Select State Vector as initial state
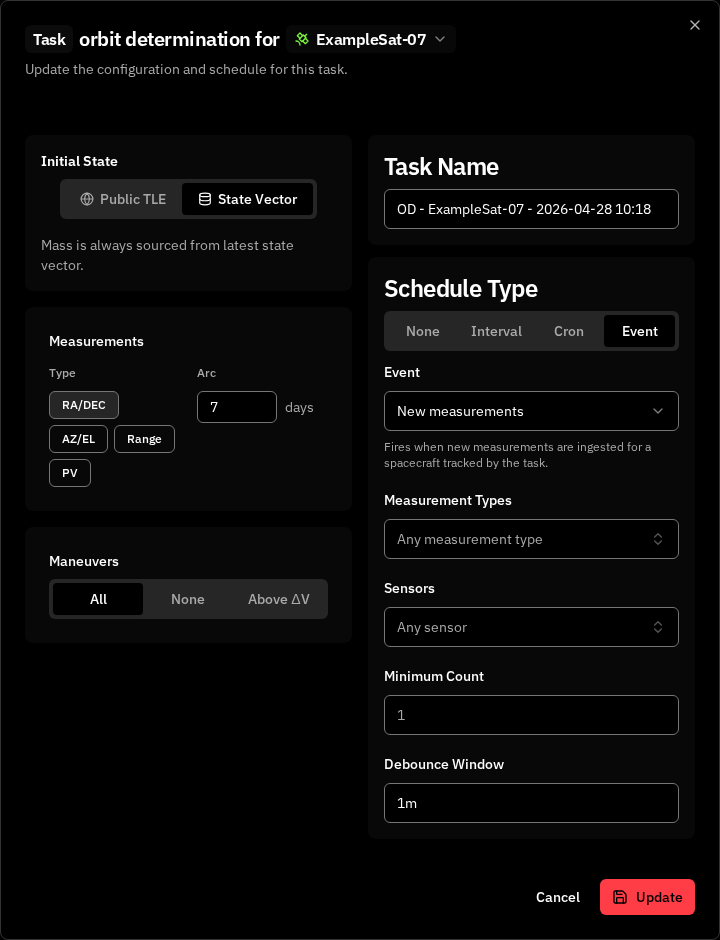Viewport: 720px width, 940px height. [x=248, y=199]
